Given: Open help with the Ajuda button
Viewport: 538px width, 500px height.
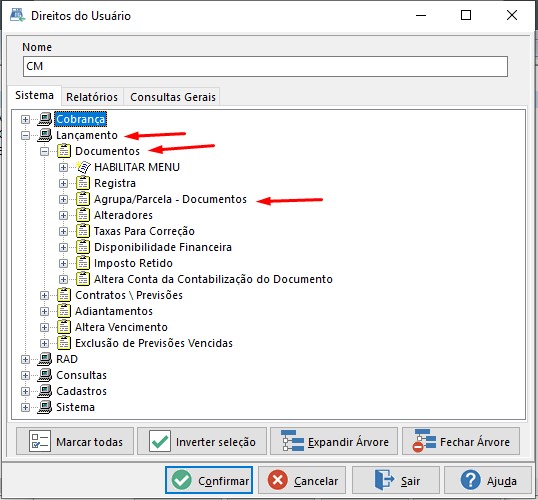Looking at the screenshot, I should tap(488, 480).
